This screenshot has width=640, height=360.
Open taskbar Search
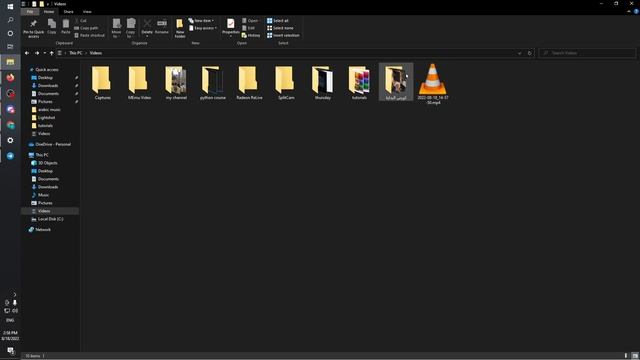point(10,20)
